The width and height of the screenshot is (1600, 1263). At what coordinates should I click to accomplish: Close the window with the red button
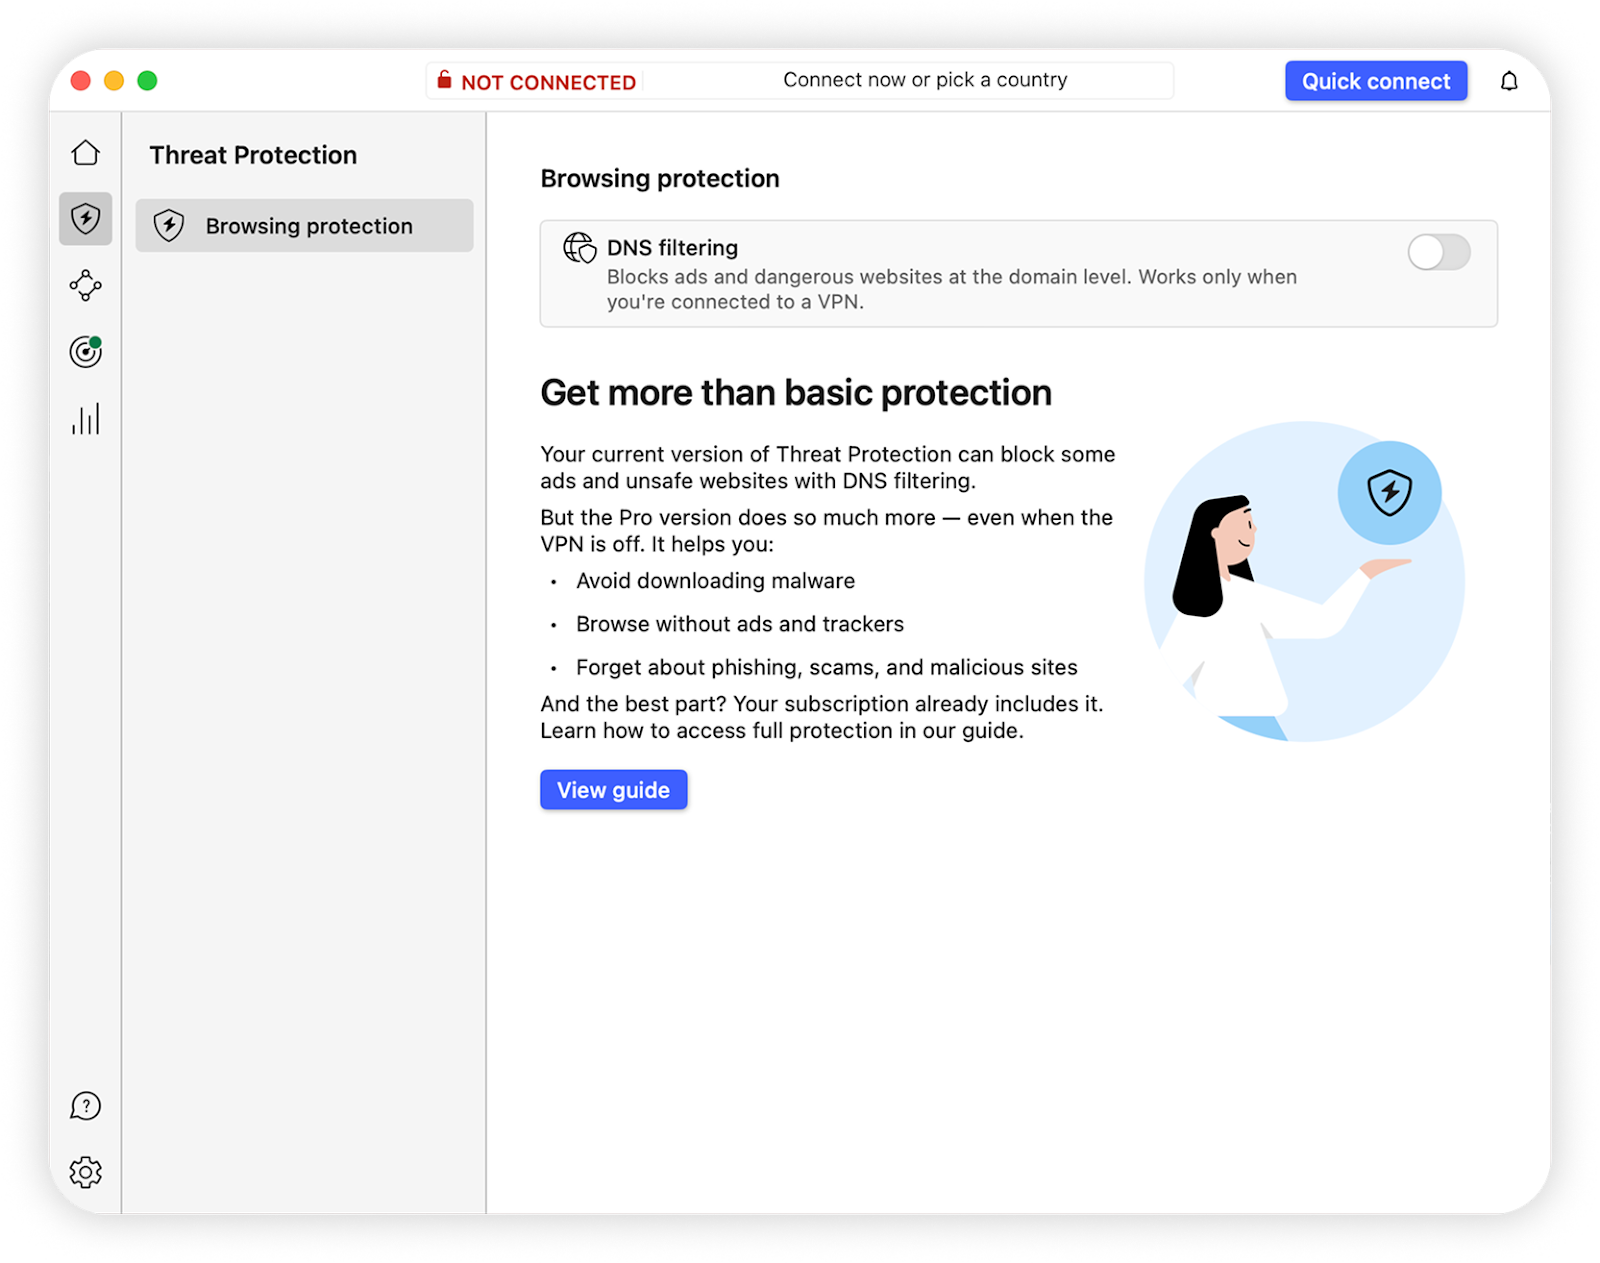point(81,81)
